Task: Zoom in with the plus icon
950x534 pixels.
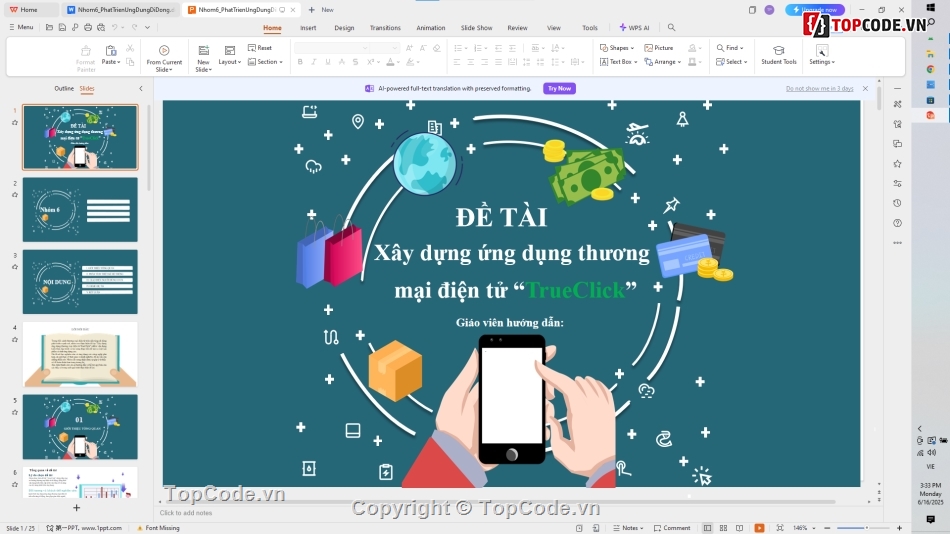Action: tap(899, 528)
